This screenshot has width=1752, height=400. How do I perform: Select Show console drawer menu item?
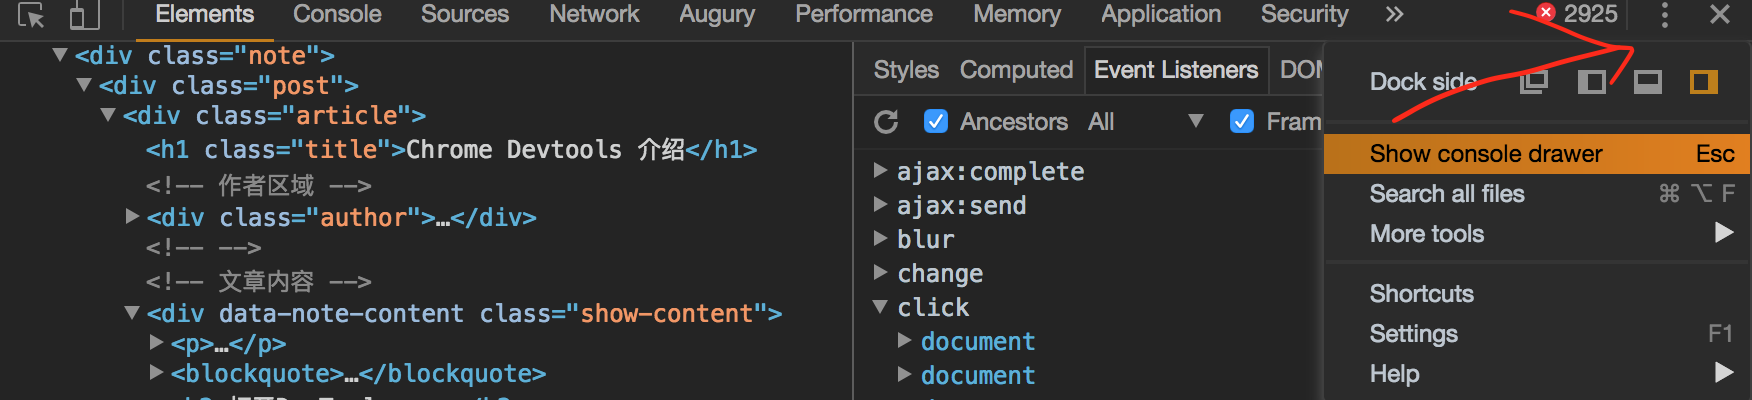pos(1486,154)
